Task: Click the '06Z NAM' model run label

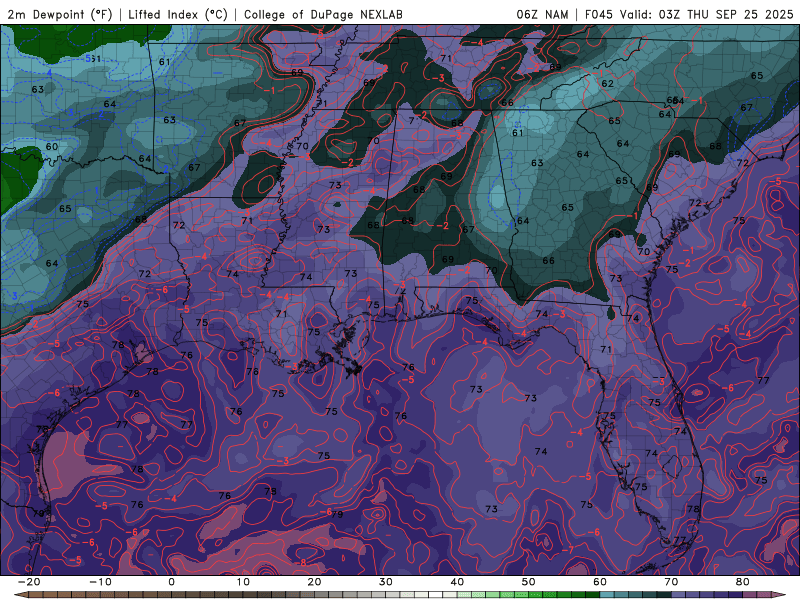Action: [x=542, y=14]
